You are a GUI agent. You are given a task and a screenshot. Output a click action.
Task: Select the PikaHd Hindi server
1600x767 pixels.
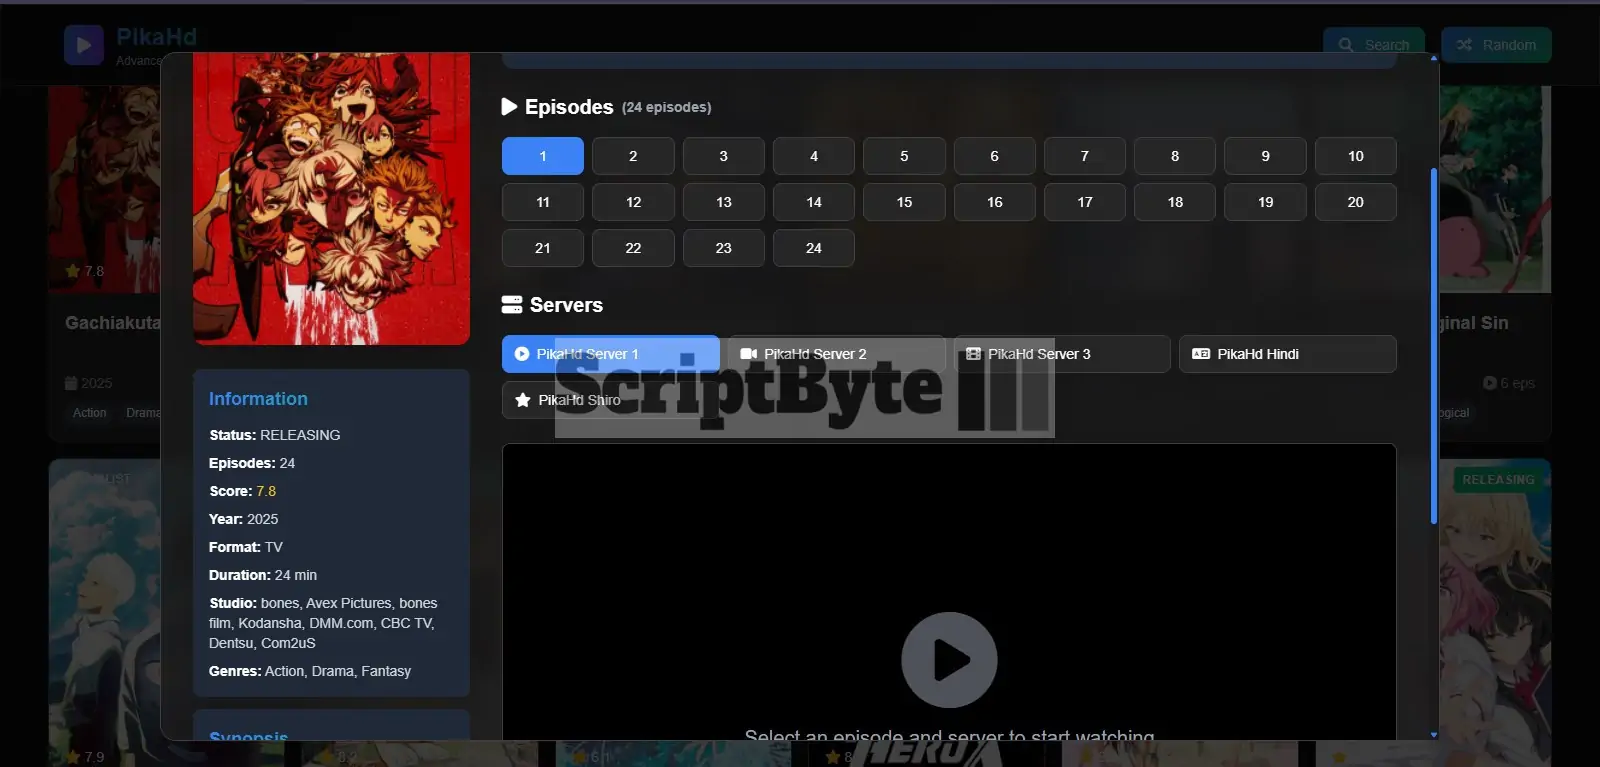coord(1287,354)
